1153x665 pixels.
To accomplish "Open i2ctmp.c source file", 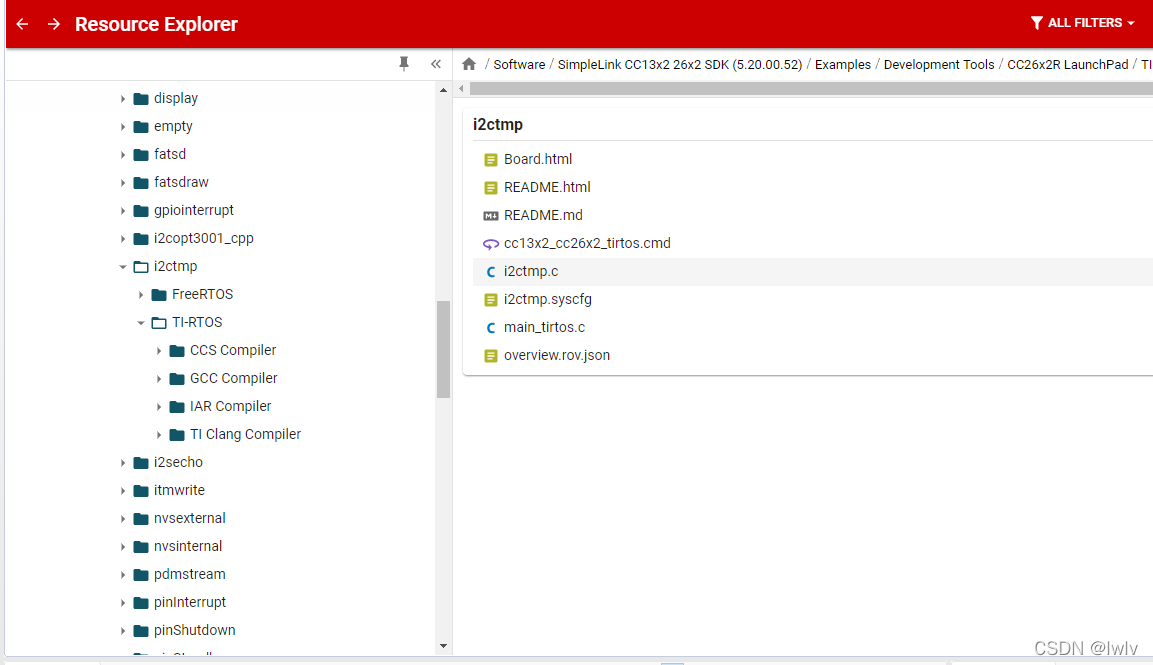I will 531,271.
